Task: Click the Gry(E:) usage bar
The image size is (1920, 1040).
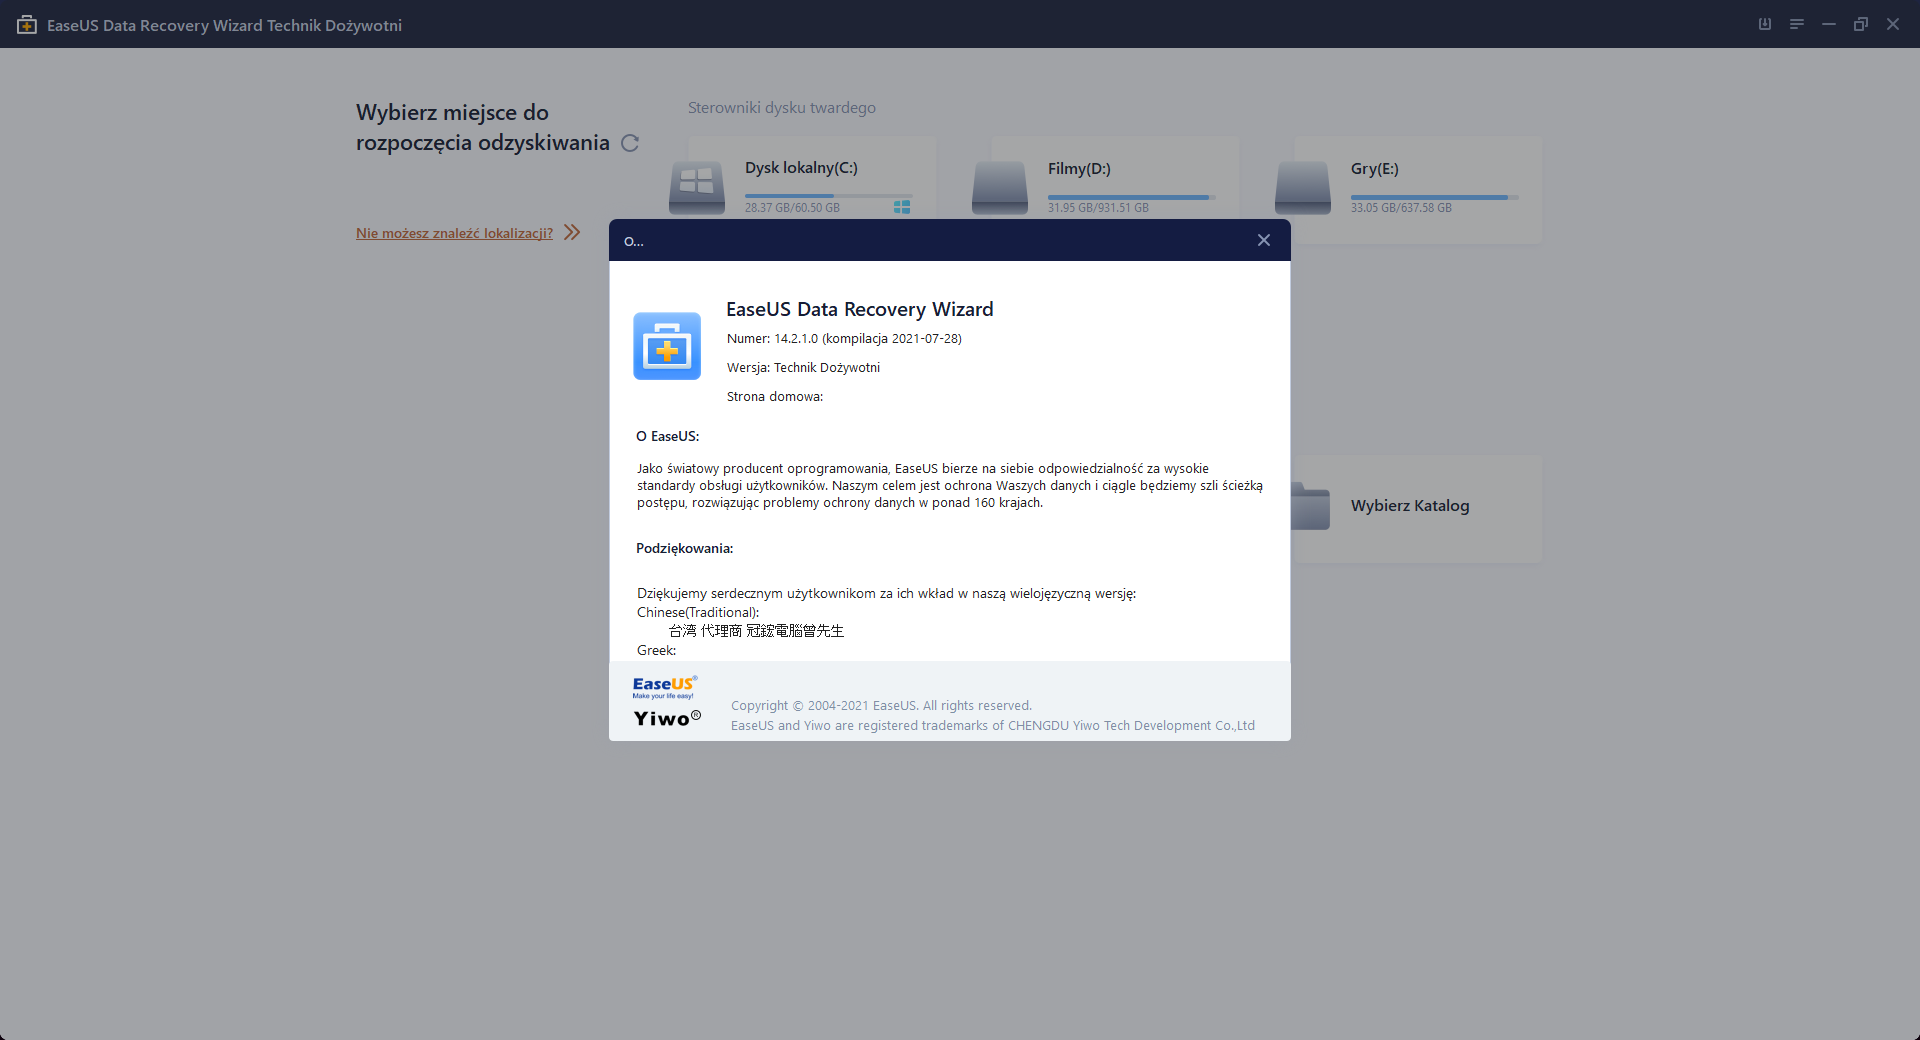Action: pos(1435,197)
